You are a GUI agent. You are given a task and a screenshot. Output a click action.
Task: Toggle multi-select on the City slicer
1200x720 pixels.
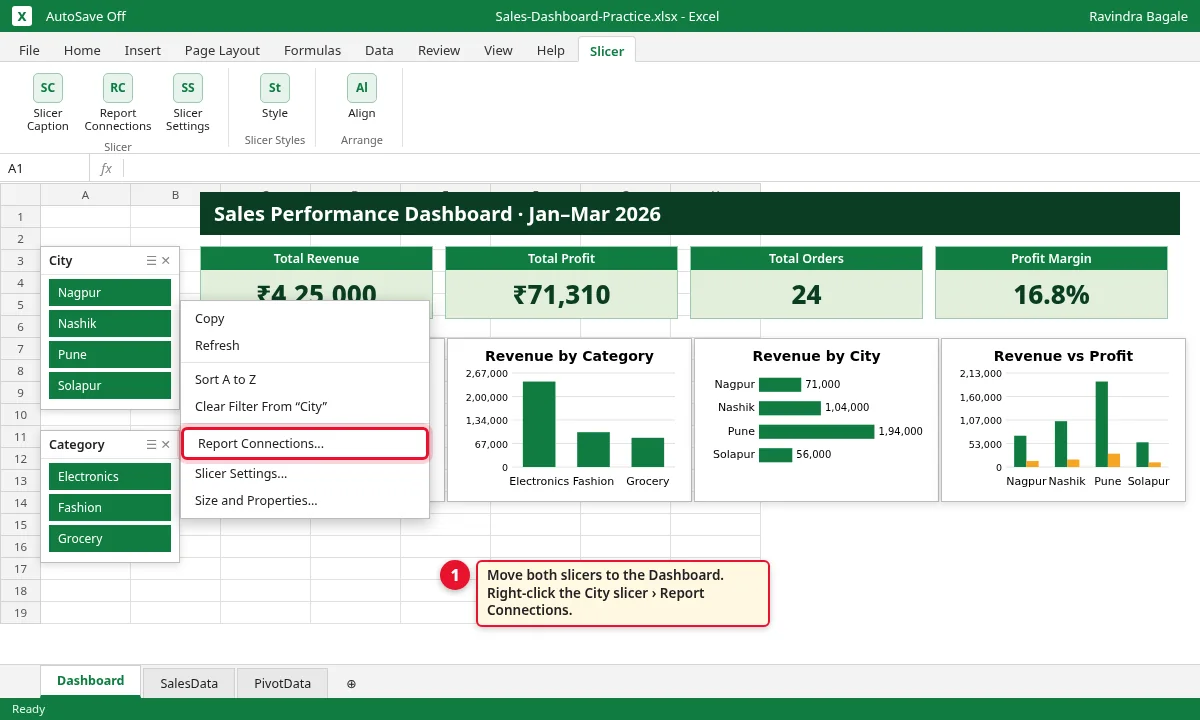coord(151,261)
